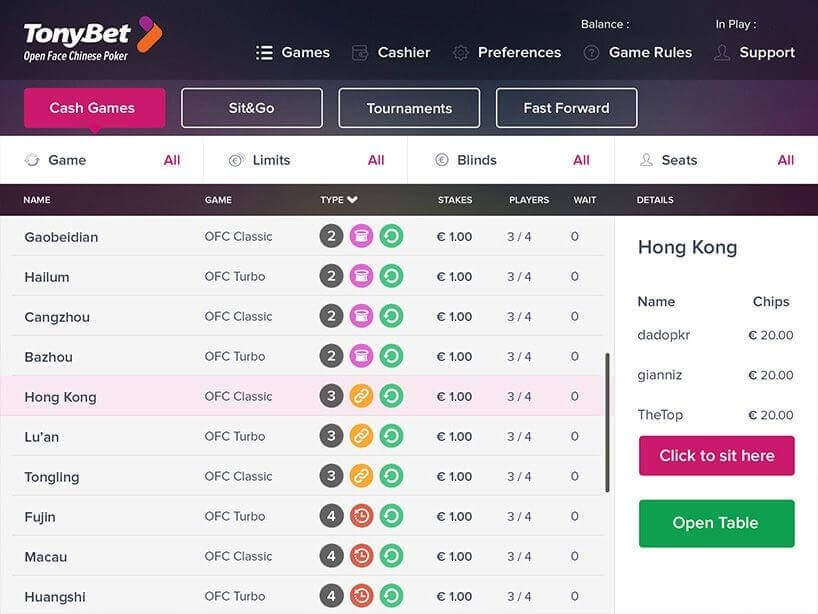The image size is (818, 614).
Task: Switch to the Sit&Go tab
Action: 252,108
